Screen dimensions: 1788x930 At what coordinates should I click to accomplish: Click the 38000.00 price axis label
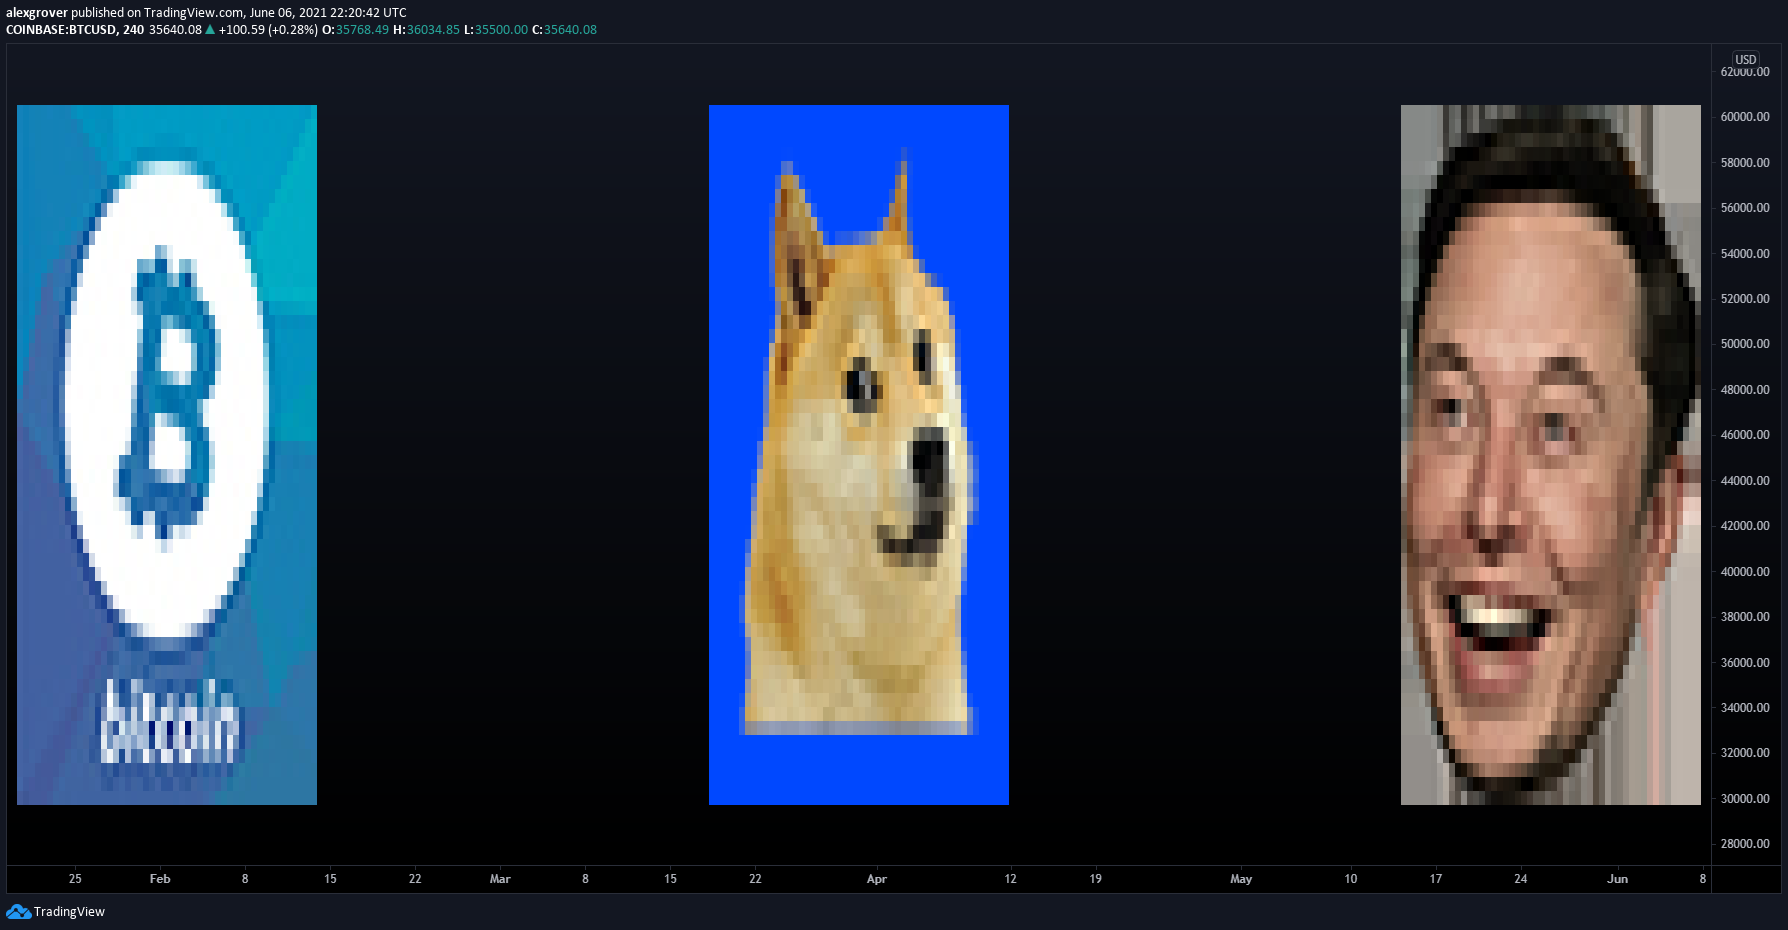point(1745,617)
